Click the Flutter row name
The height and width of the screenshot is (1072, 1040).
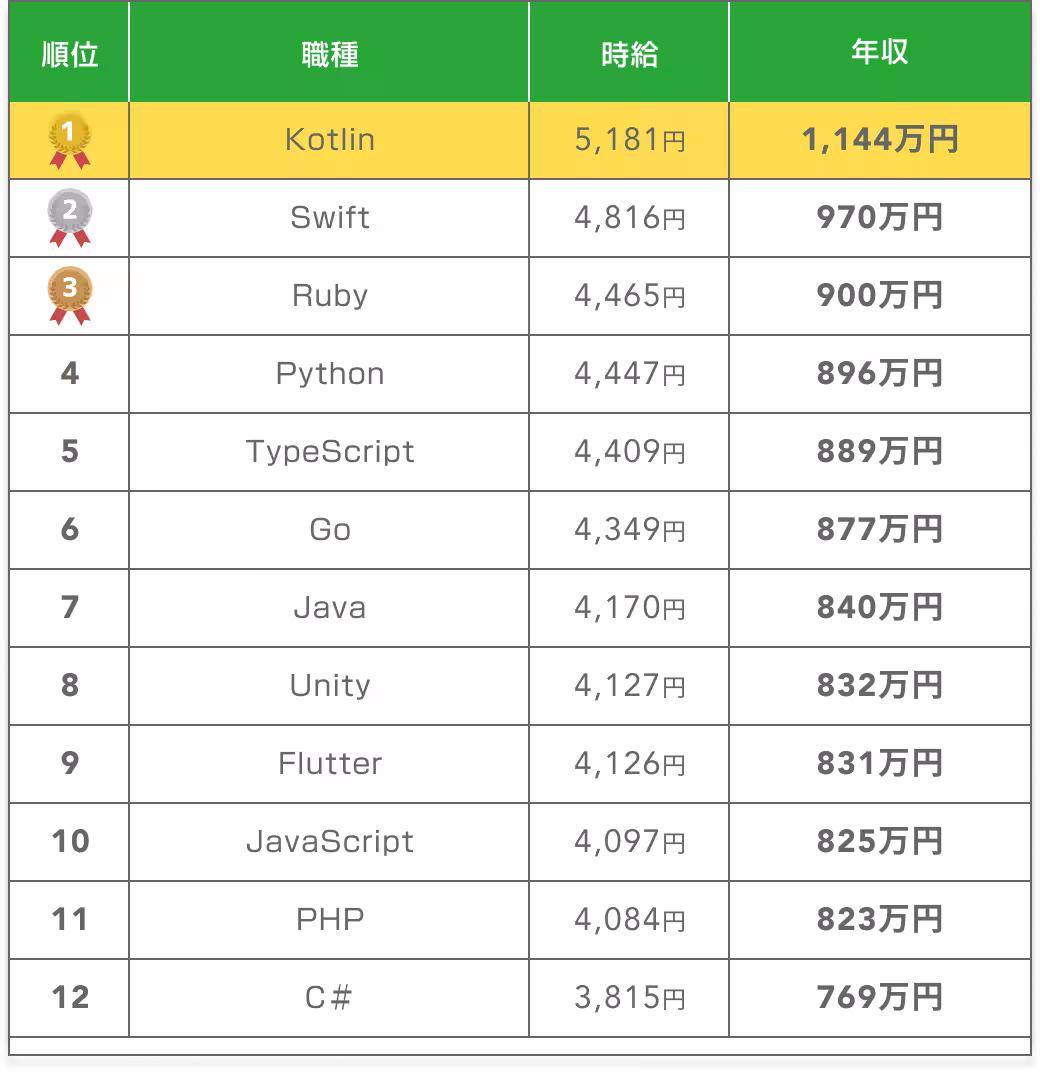pyautogui.click(x=329, y=764)
